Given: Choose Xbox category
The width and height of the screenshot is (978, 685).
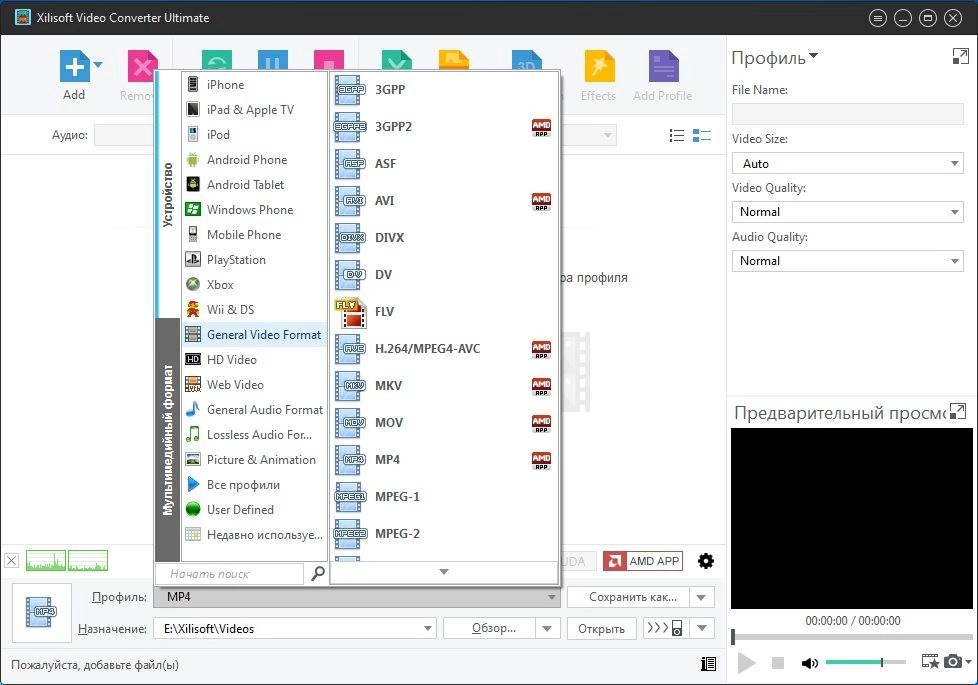Looking at the screenshot, I should click(254, 284).
